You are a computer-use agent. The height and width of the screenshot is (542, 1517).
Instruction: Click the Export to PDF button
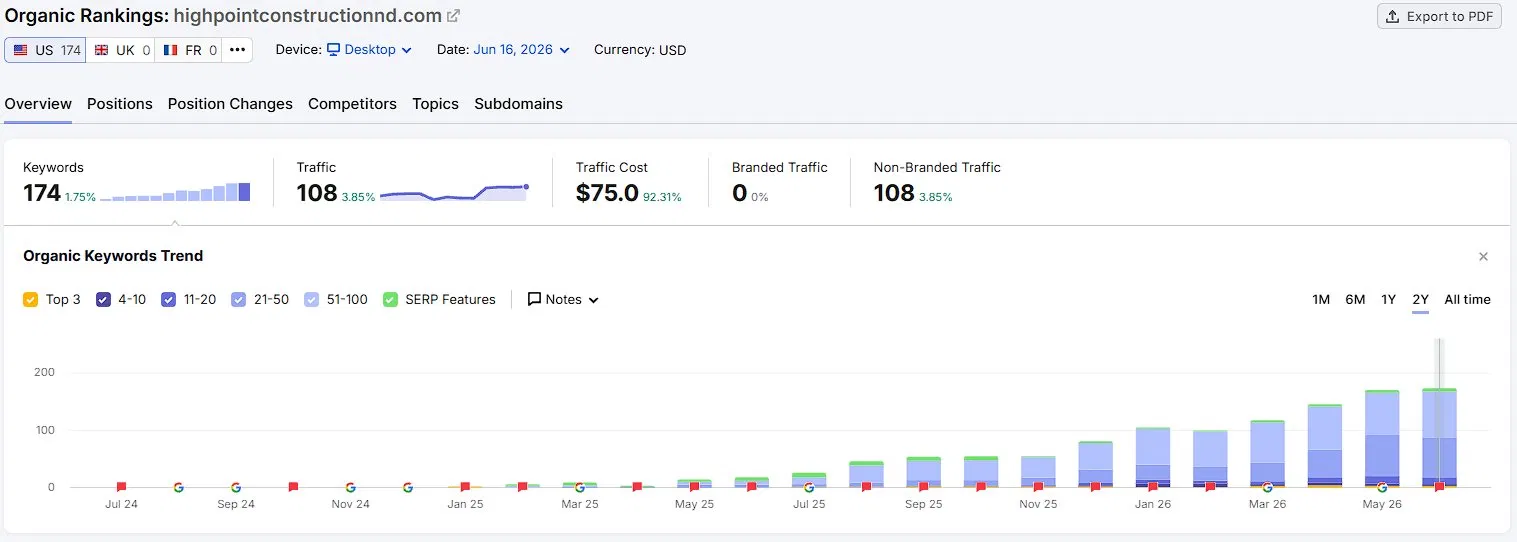1439,16
